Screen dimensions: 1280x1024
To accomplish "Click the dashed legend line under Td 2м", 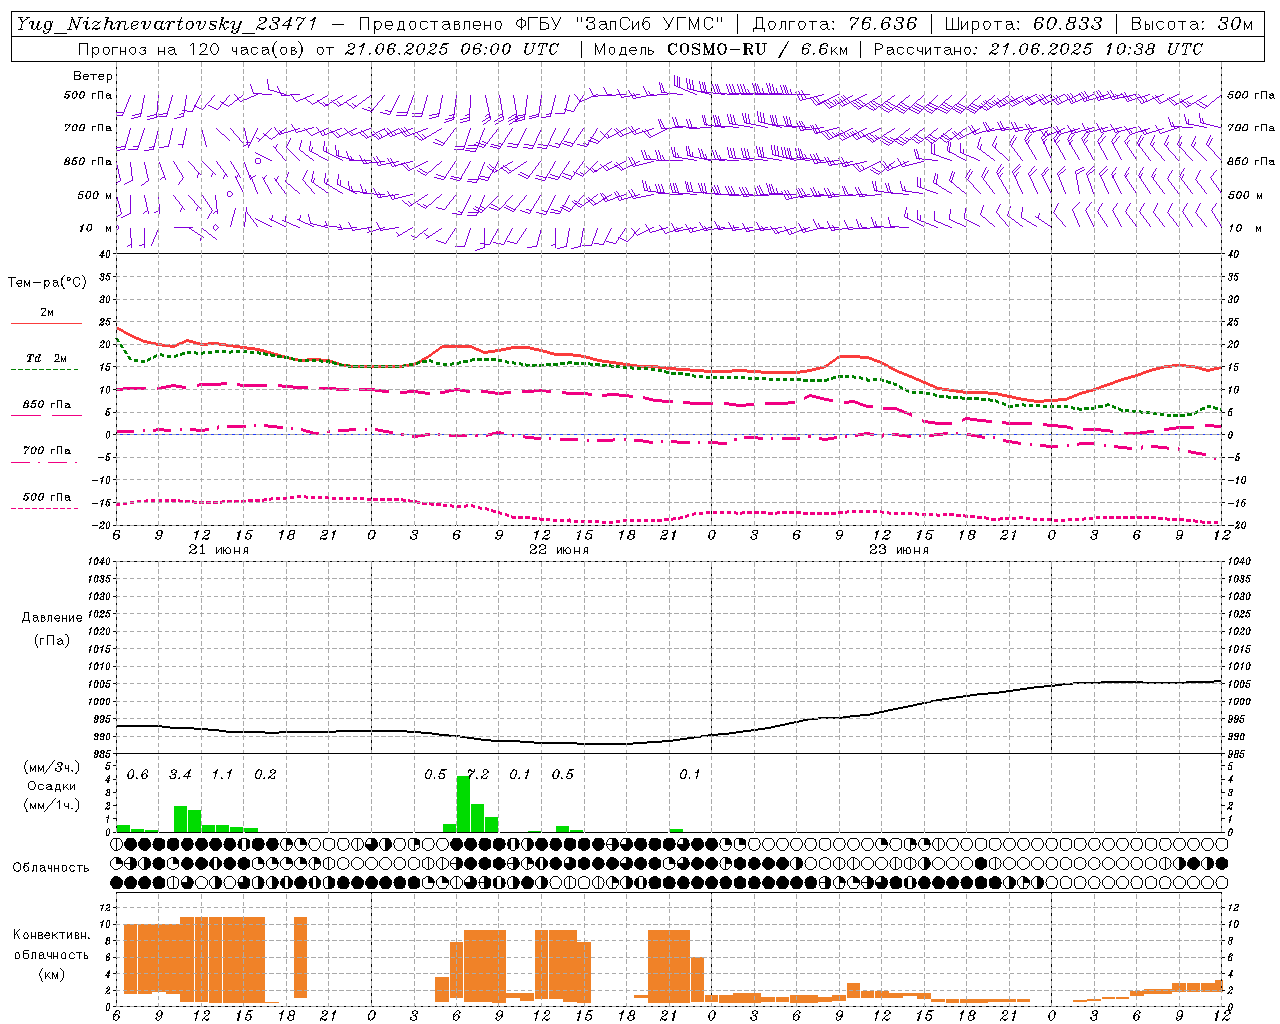I will [44, 369].
